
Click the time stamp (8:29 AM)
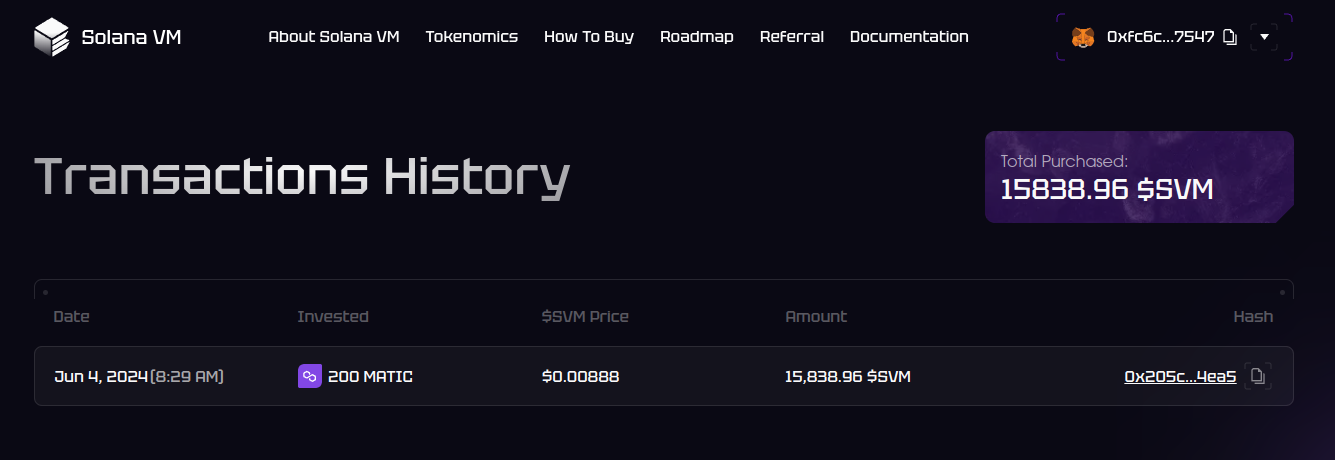tap(187, 377)
